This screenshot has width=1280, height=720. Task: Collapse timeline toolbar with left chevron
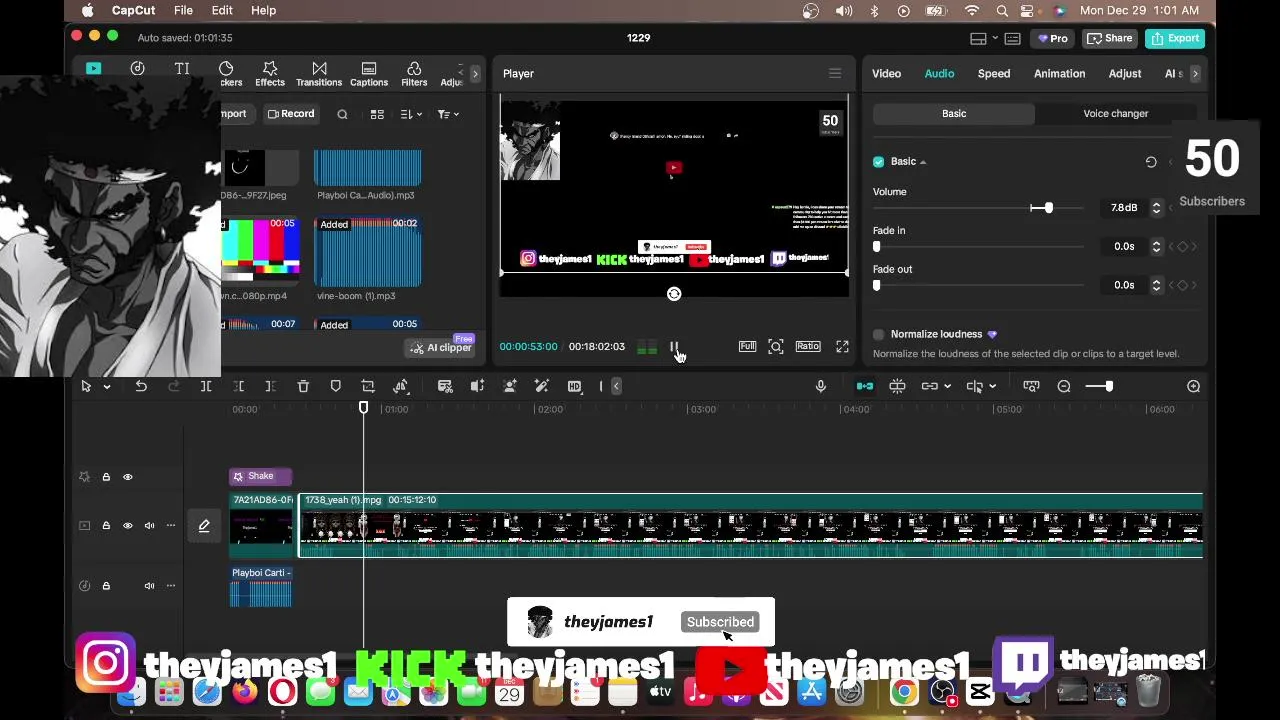click(616, 386)
